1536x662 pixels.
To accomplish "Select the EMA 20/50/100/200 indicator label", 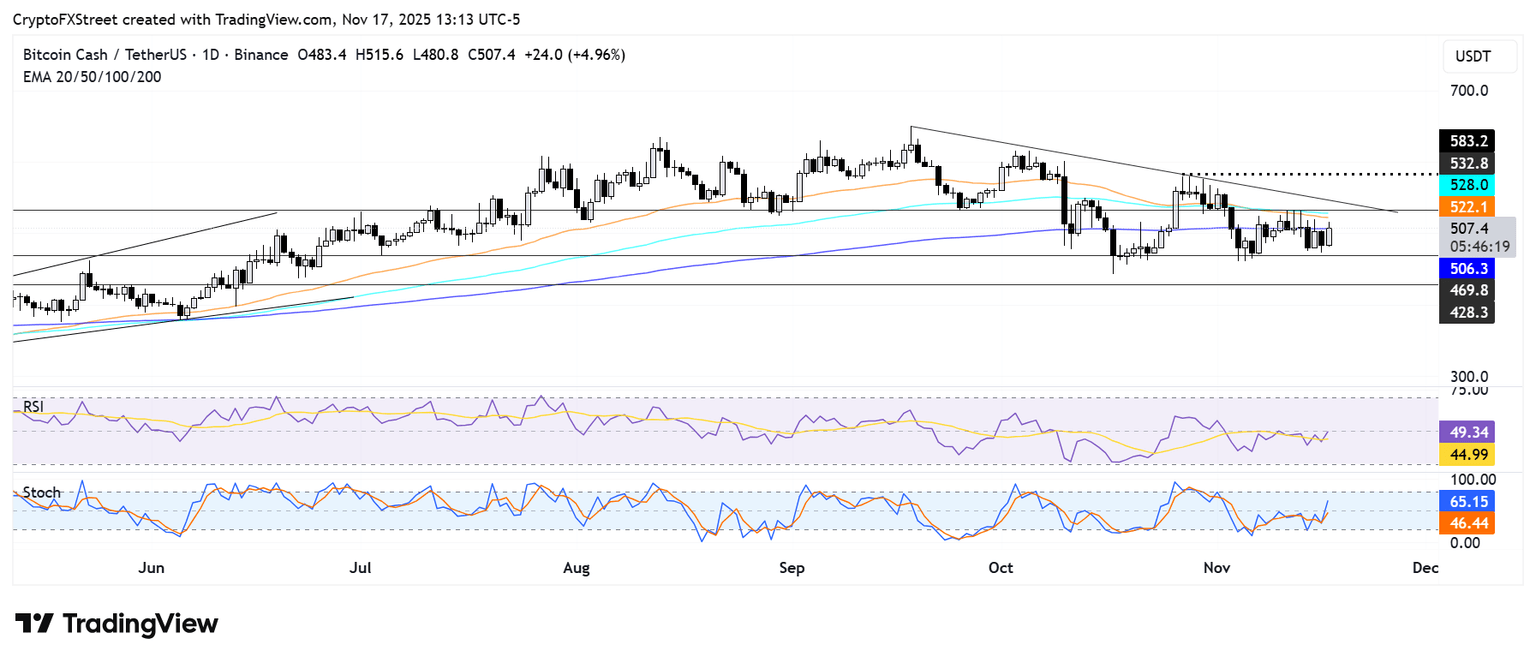I will click(x=93, y=77).
